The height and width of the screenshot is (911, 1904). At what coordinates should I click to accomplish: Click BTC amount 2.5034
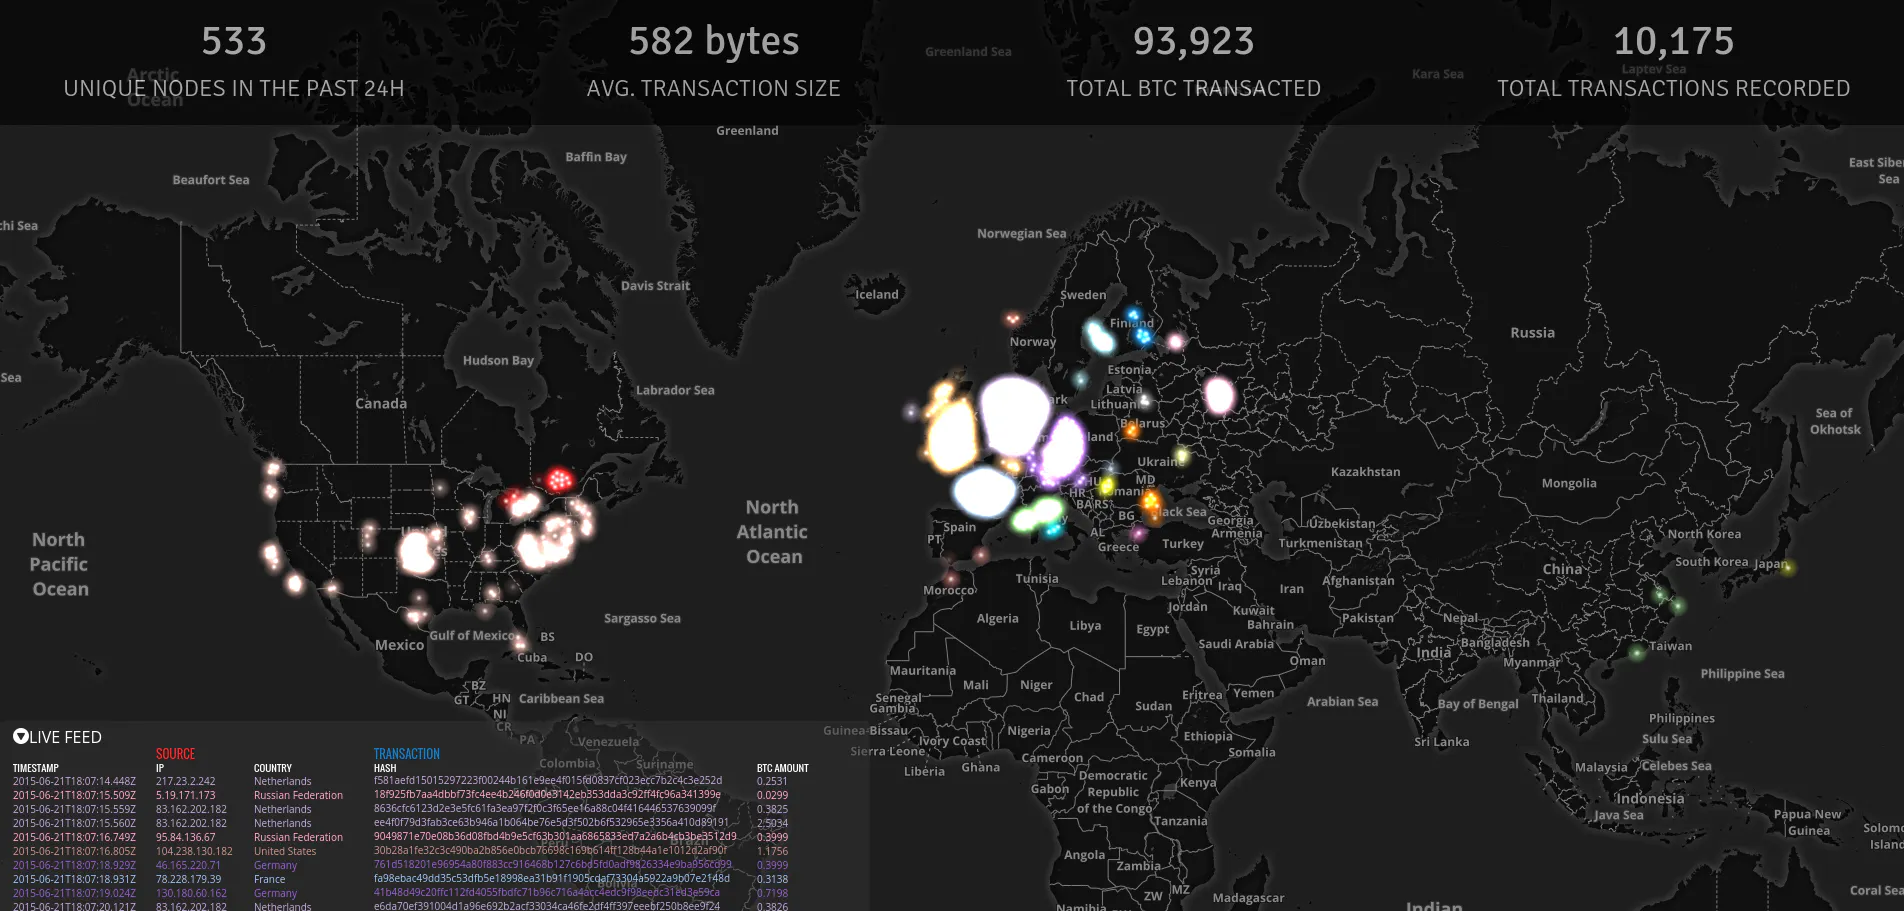[772, 823]
